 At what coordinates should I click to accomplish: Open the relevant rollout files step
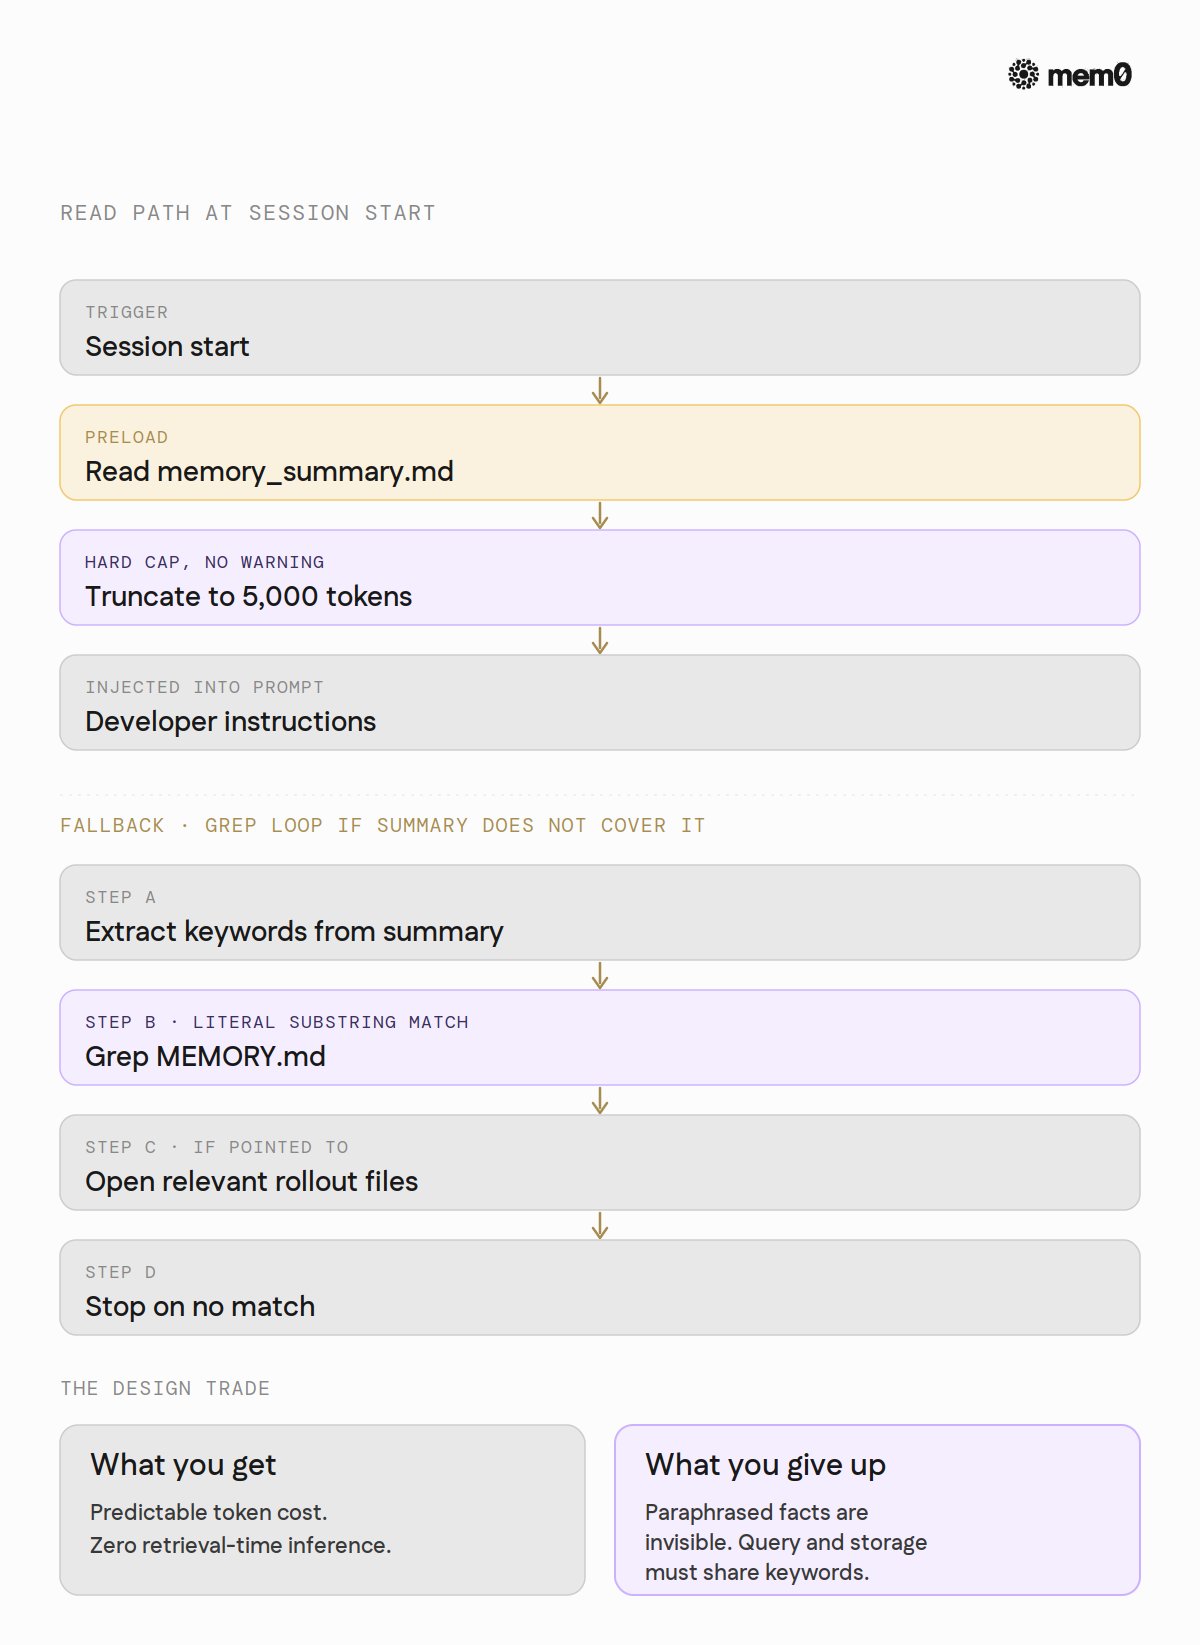tap(600, 1163)
